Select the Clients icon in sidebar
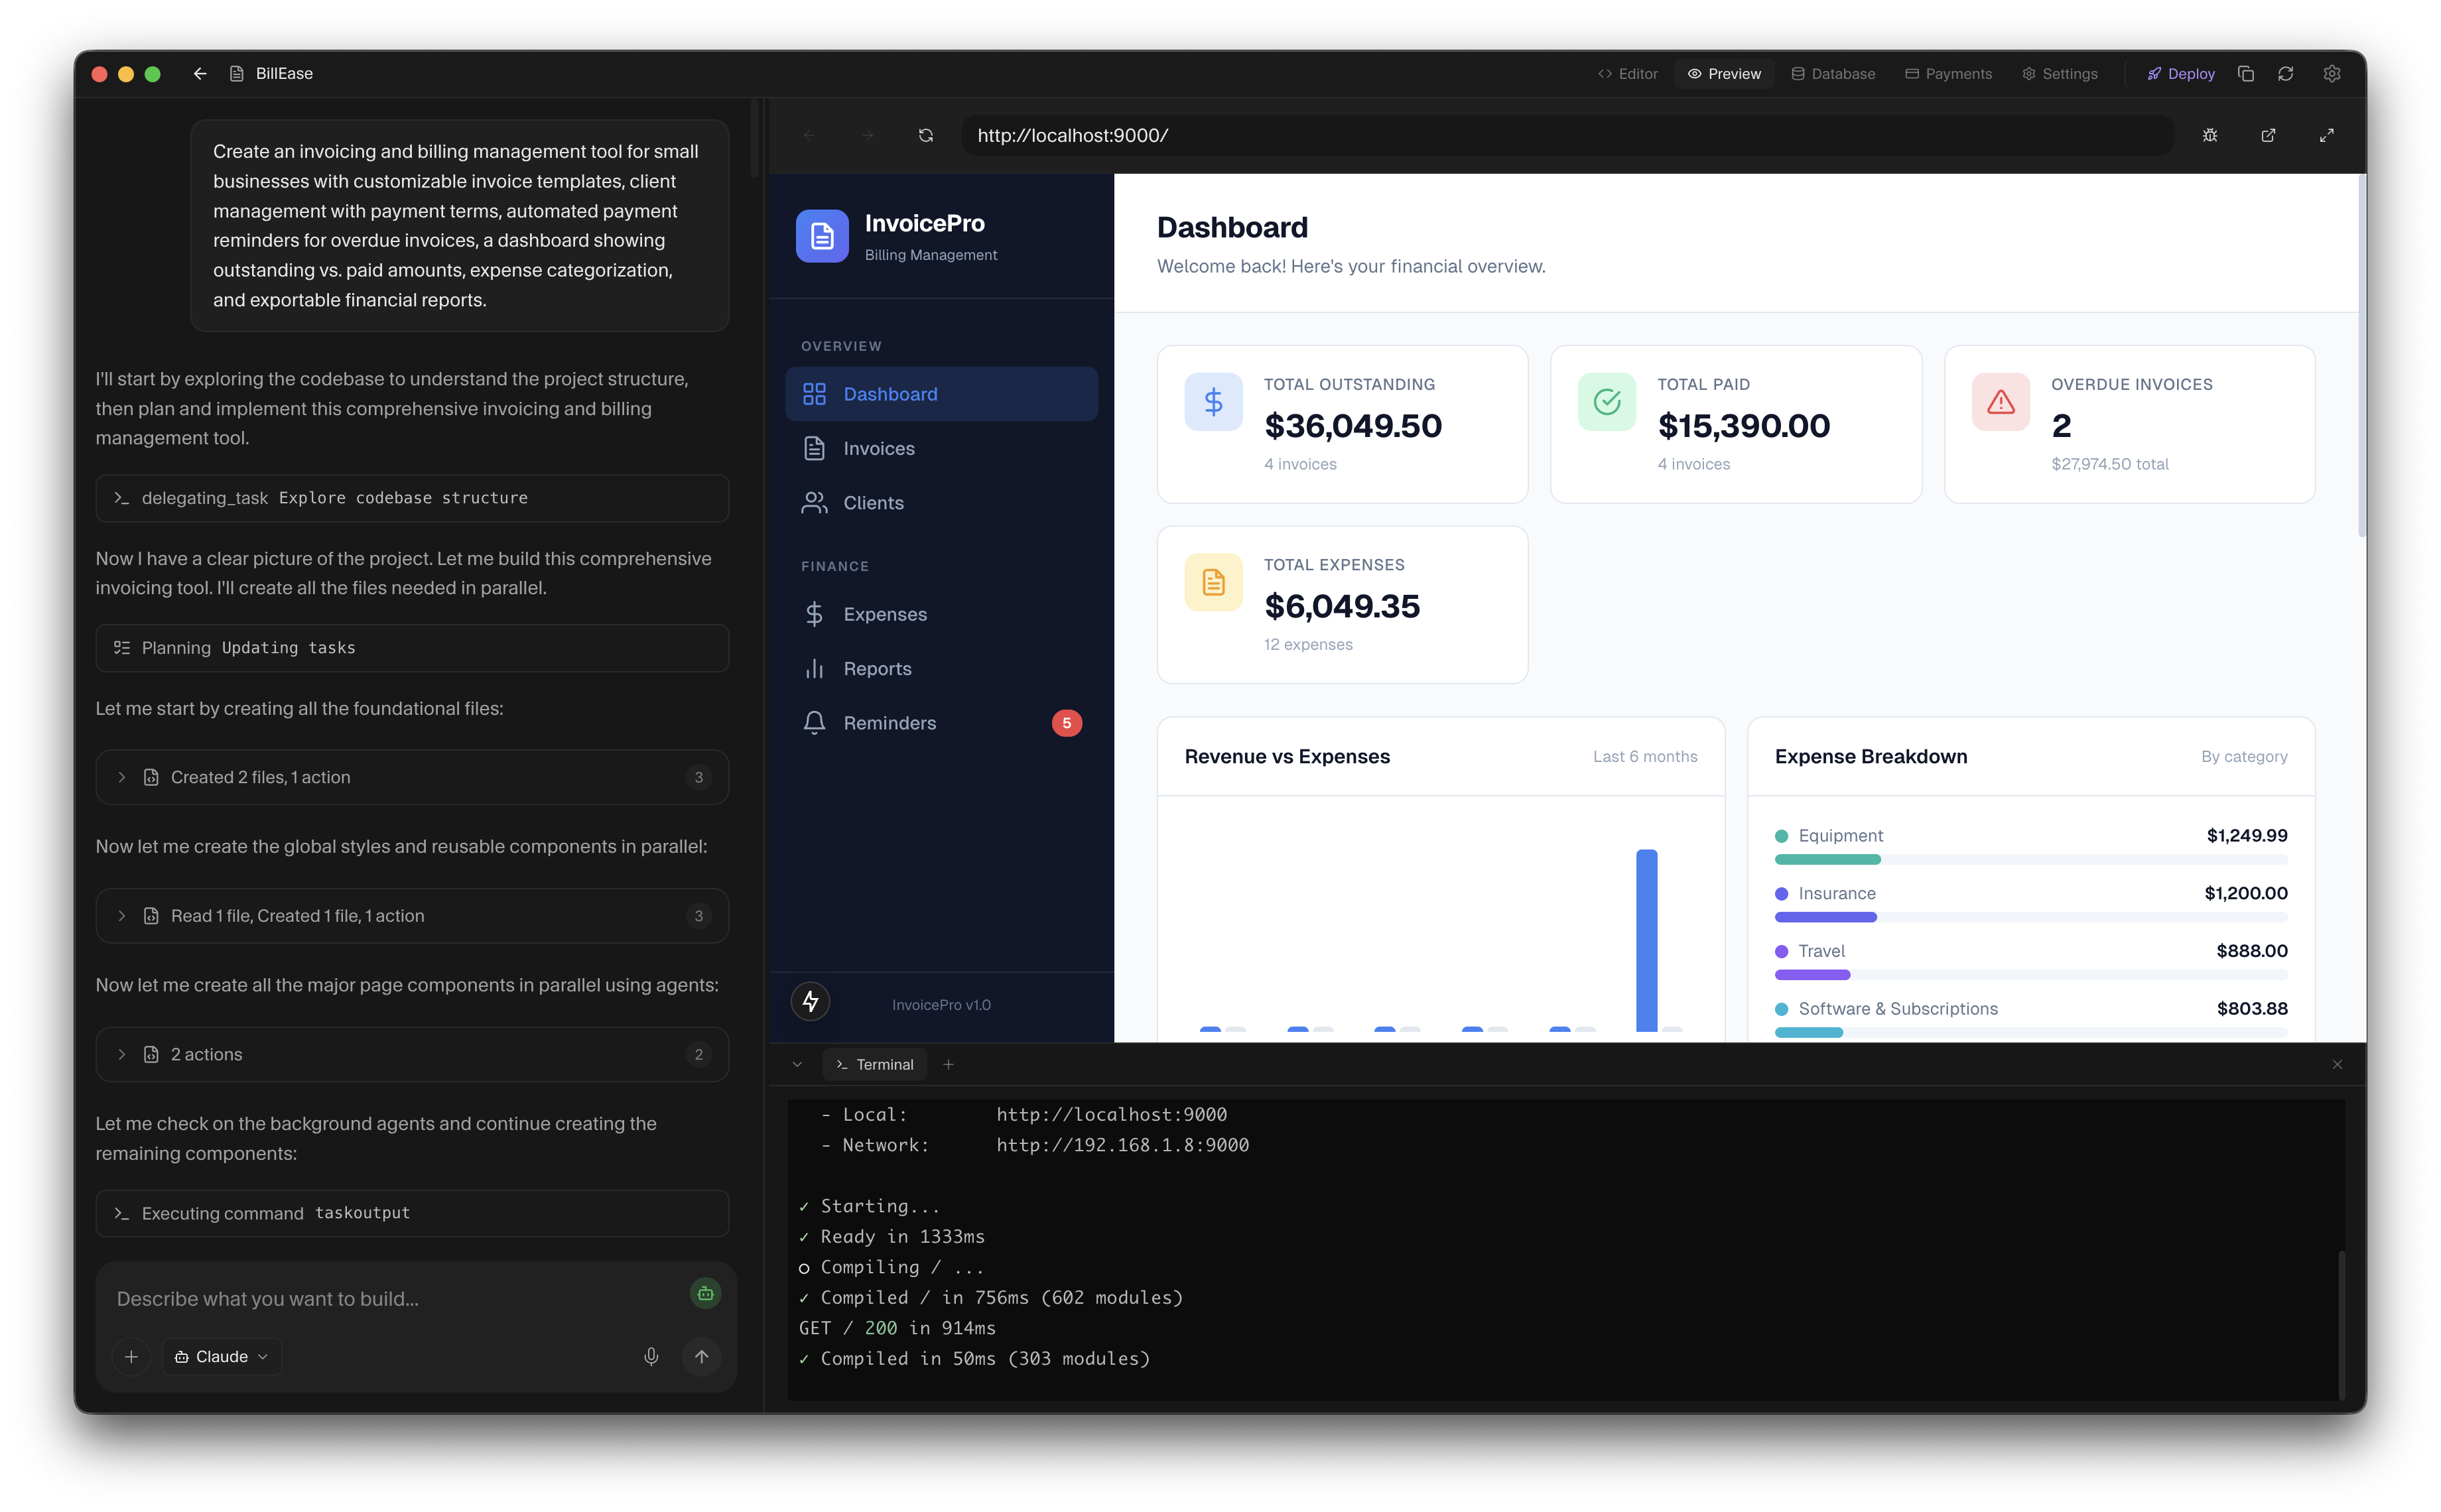This screenshot has height=1512, width=2441. point(814,503)
